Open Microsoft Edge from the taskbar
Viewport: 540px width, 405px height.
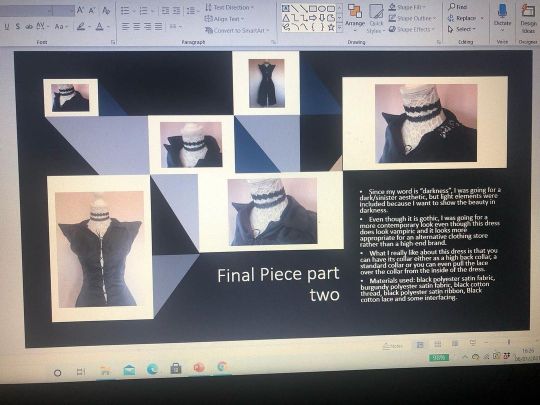pyautogui.click(x=152, y=370)
